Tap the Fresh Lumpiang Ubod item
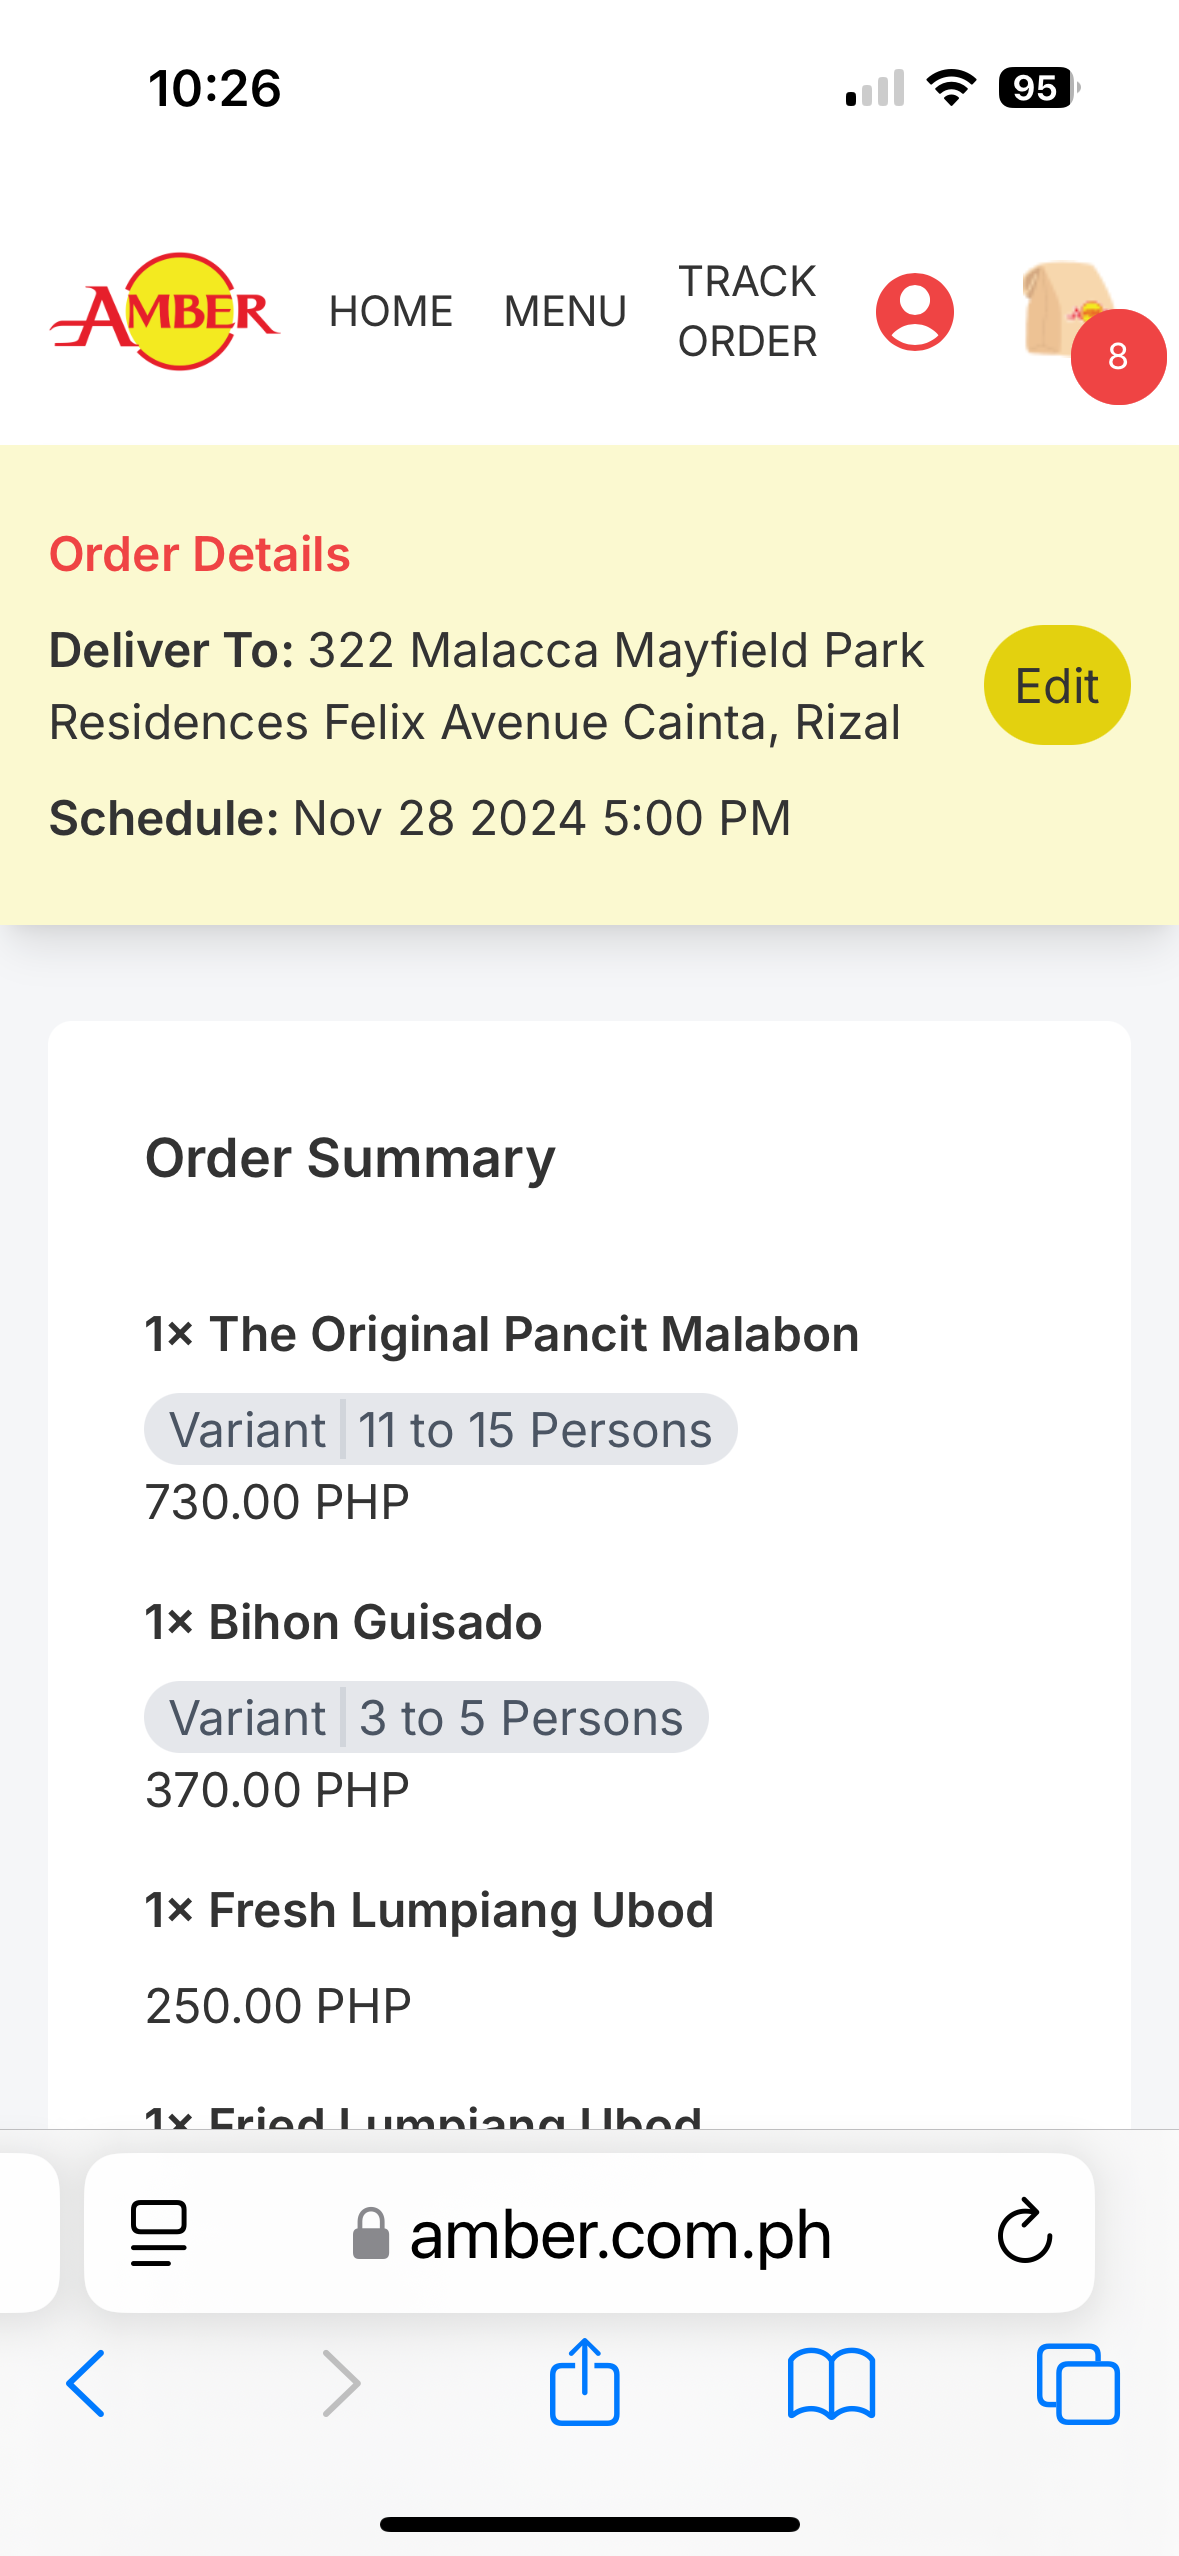Viewport: 1179px width, 2556px height. [430, 1910]
